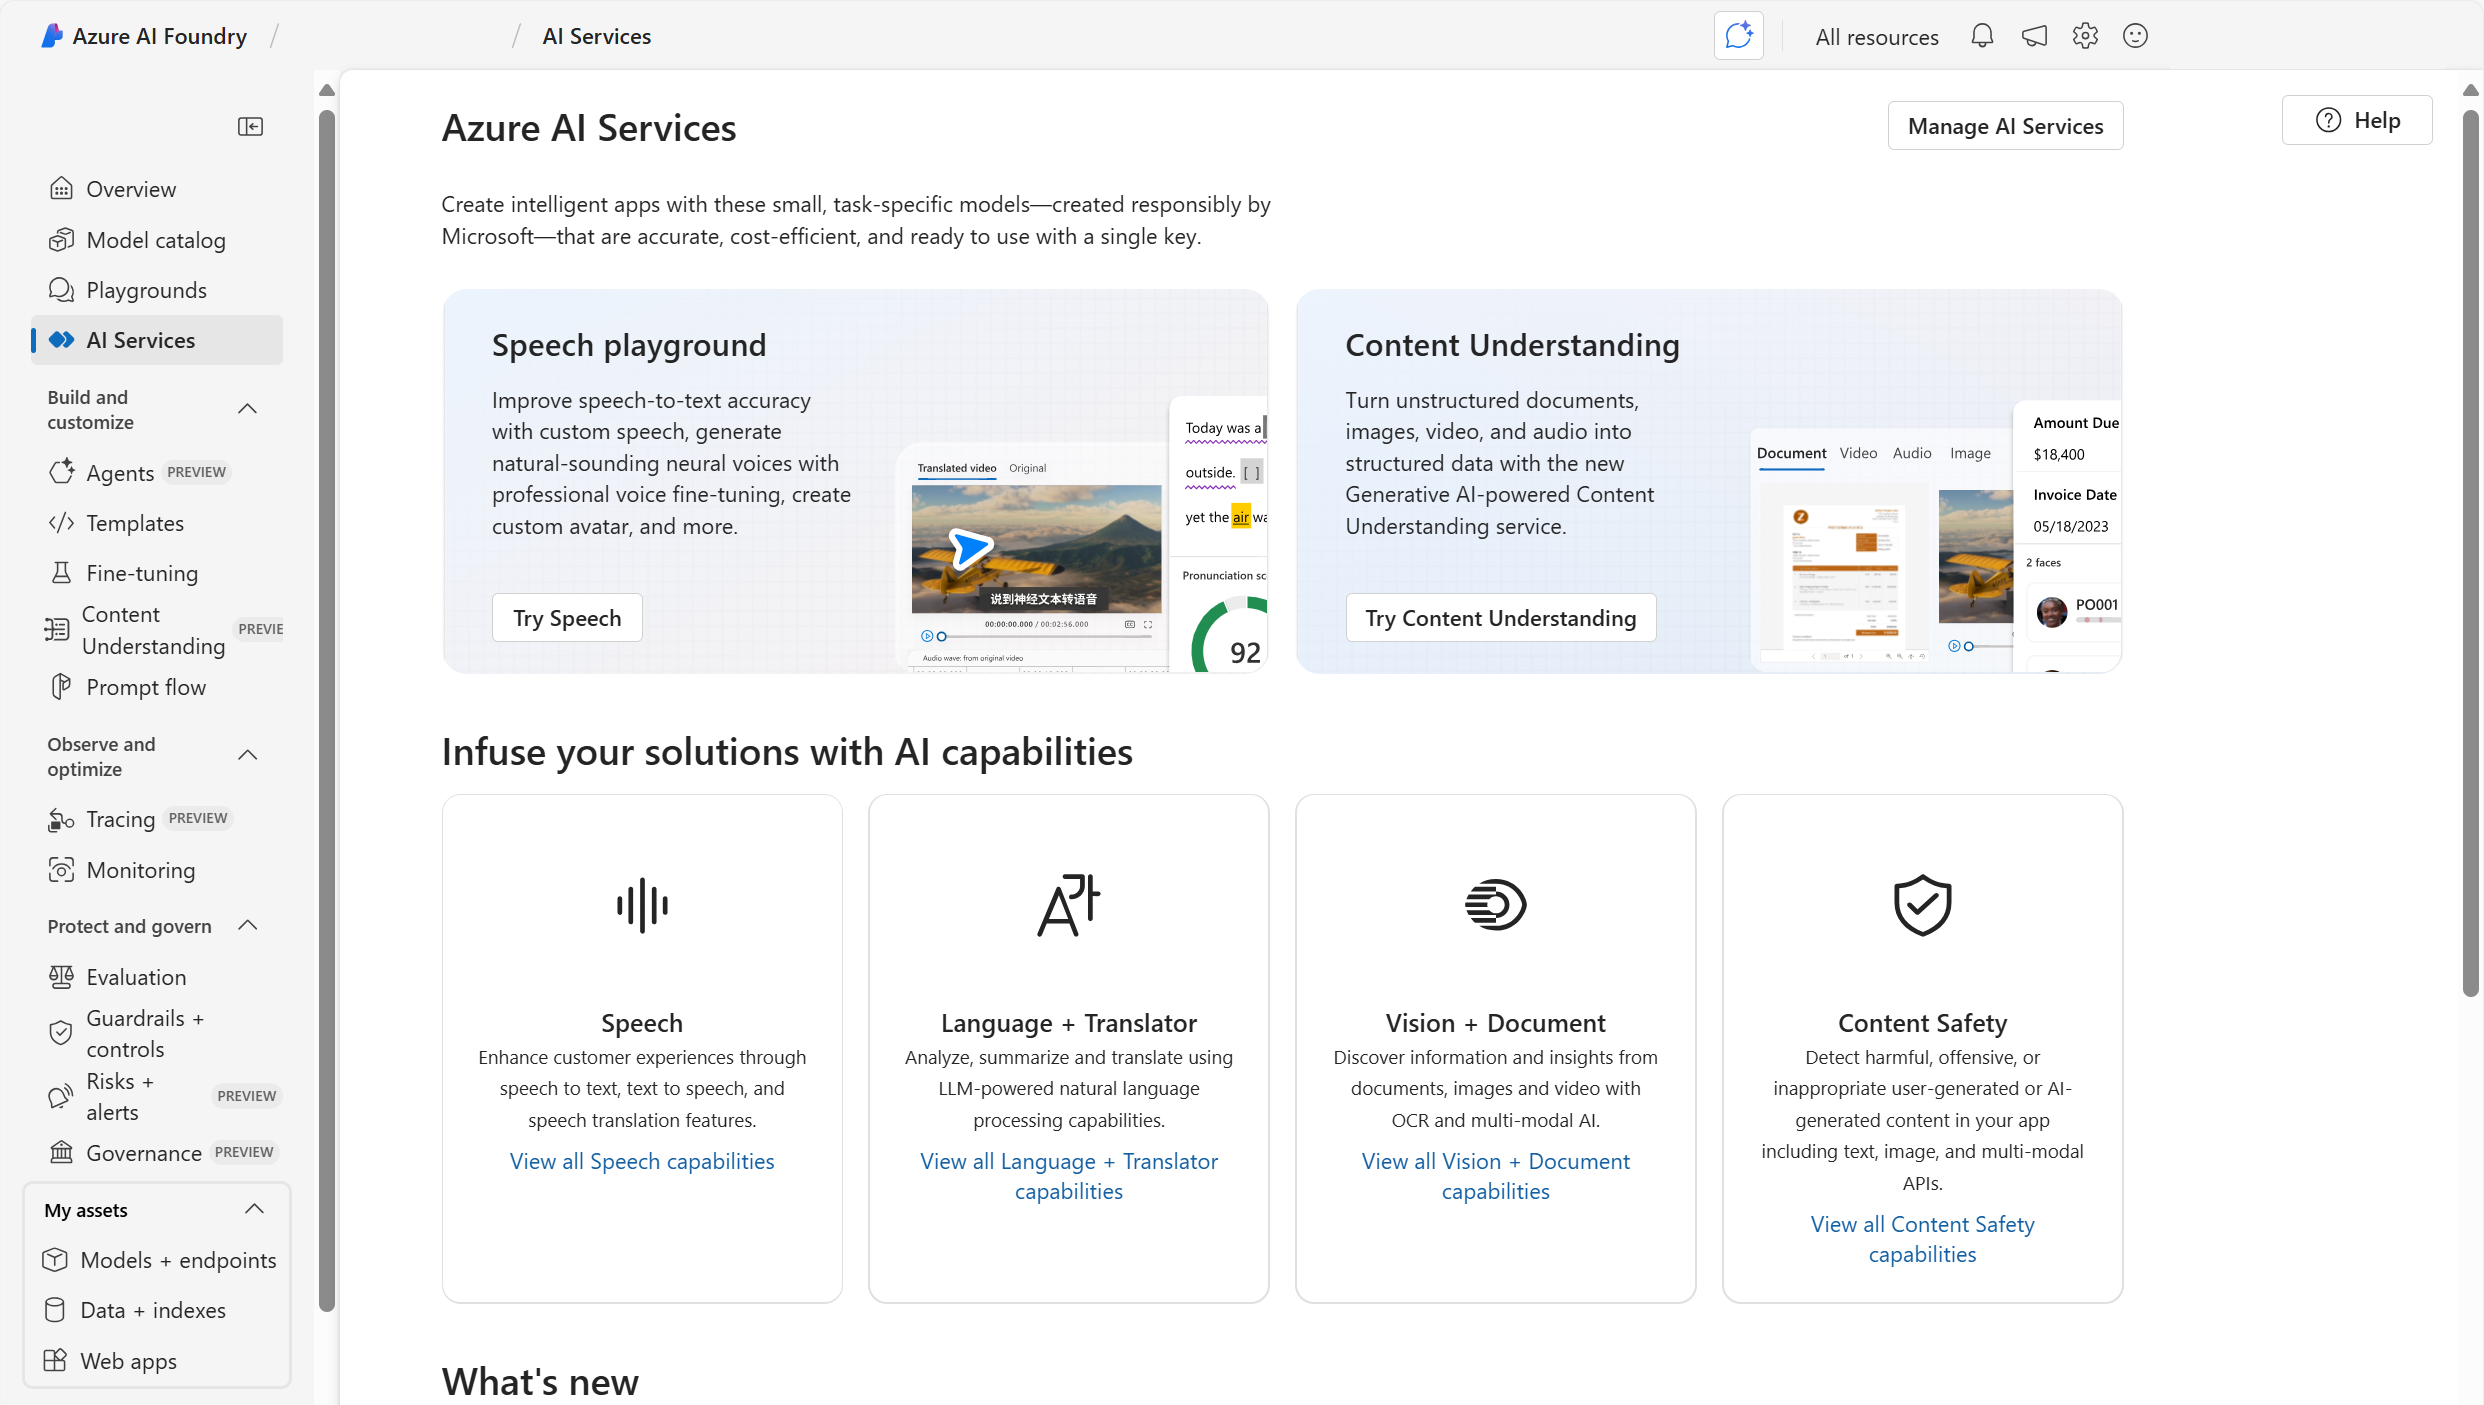2484x1405 pixels.
Task: Click the Language + Translator card icon
Action: [1068, 906]
